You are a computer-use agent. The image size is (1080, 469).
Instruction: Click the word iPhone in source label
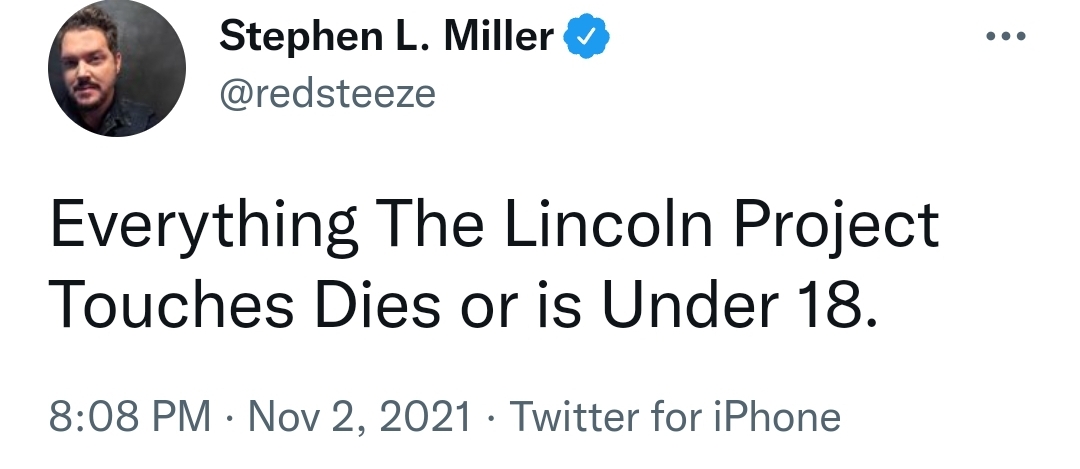776,417
